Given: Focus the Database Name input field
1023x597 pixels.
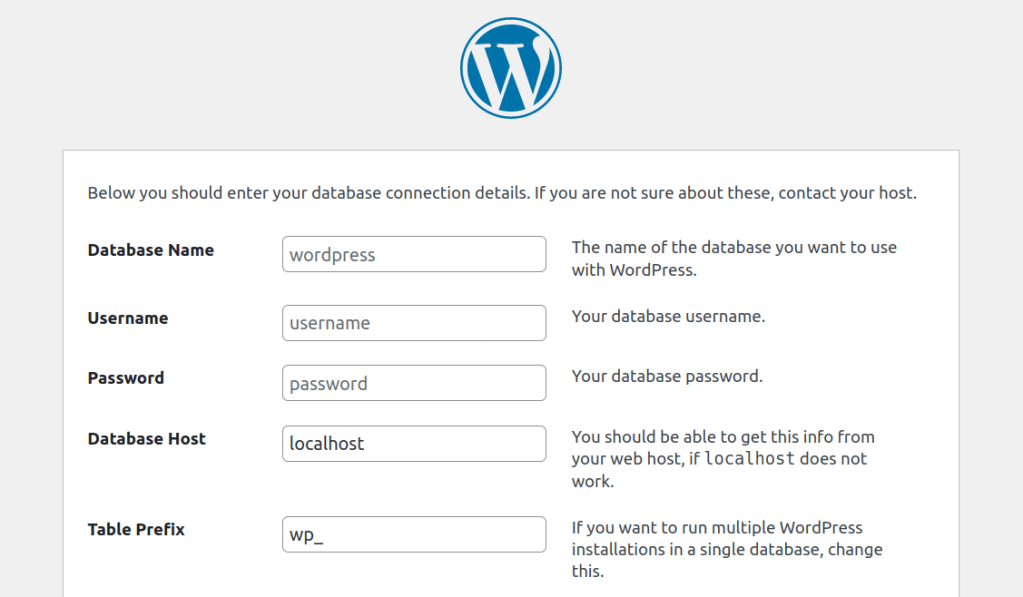Looking at the screenshot, I should (x=414, y=254).
